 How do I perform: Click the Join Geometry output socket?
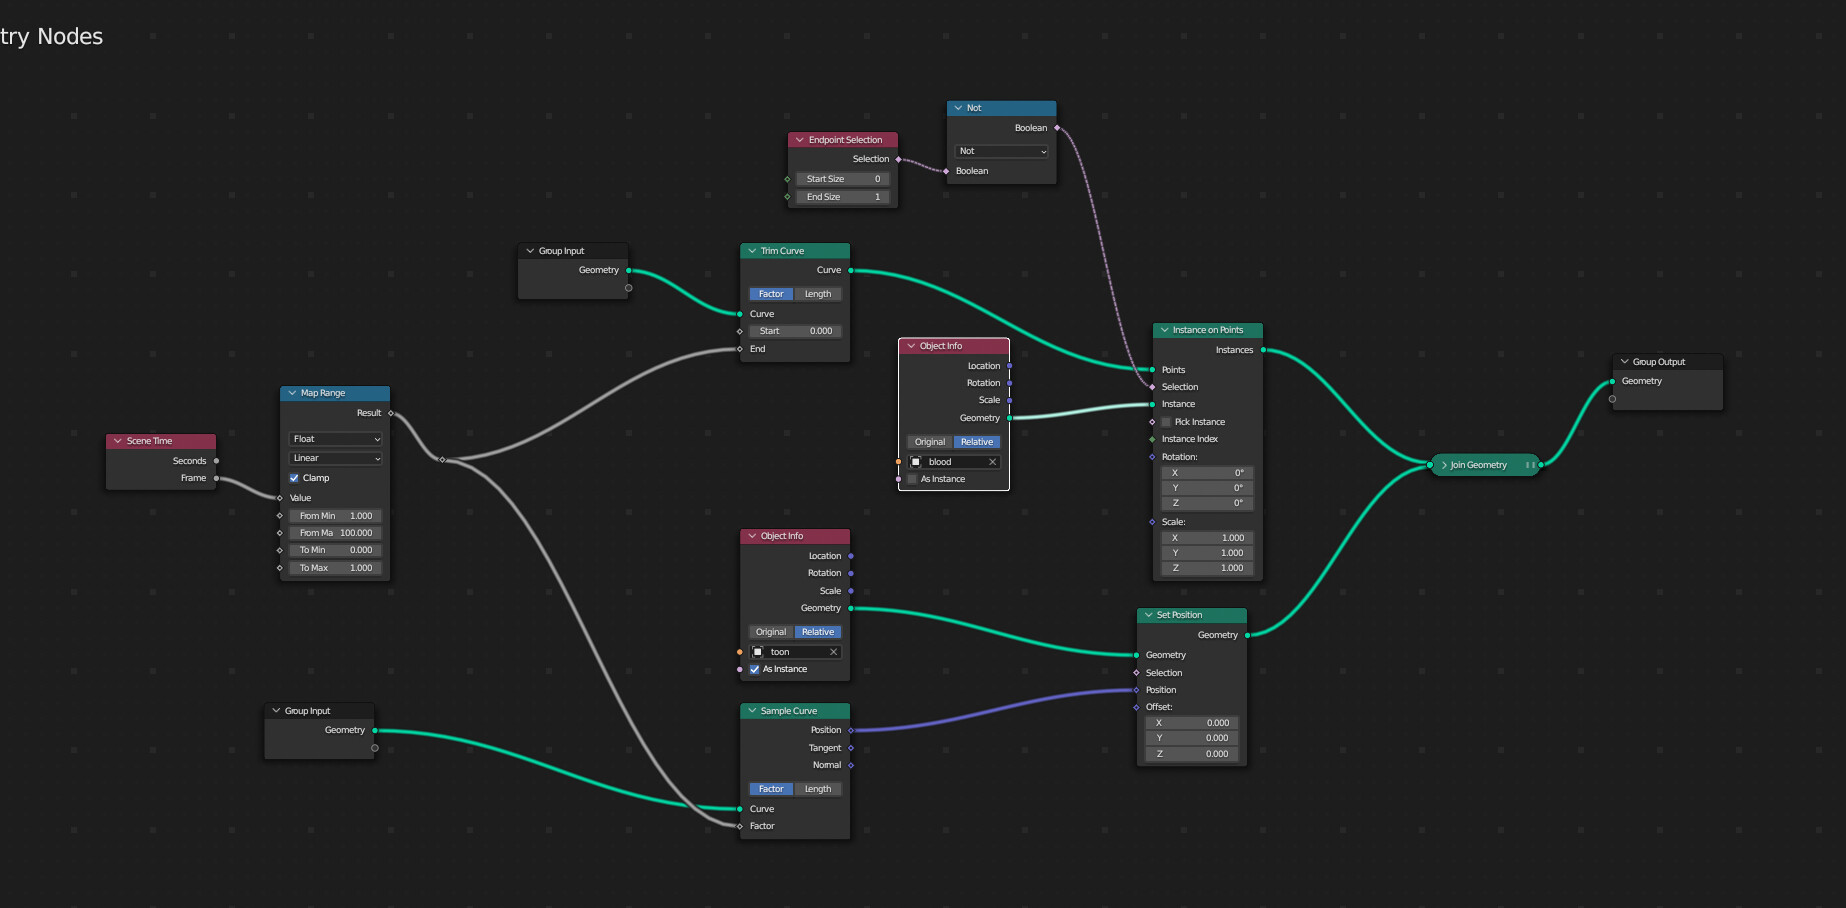(x=1541, y=465)
